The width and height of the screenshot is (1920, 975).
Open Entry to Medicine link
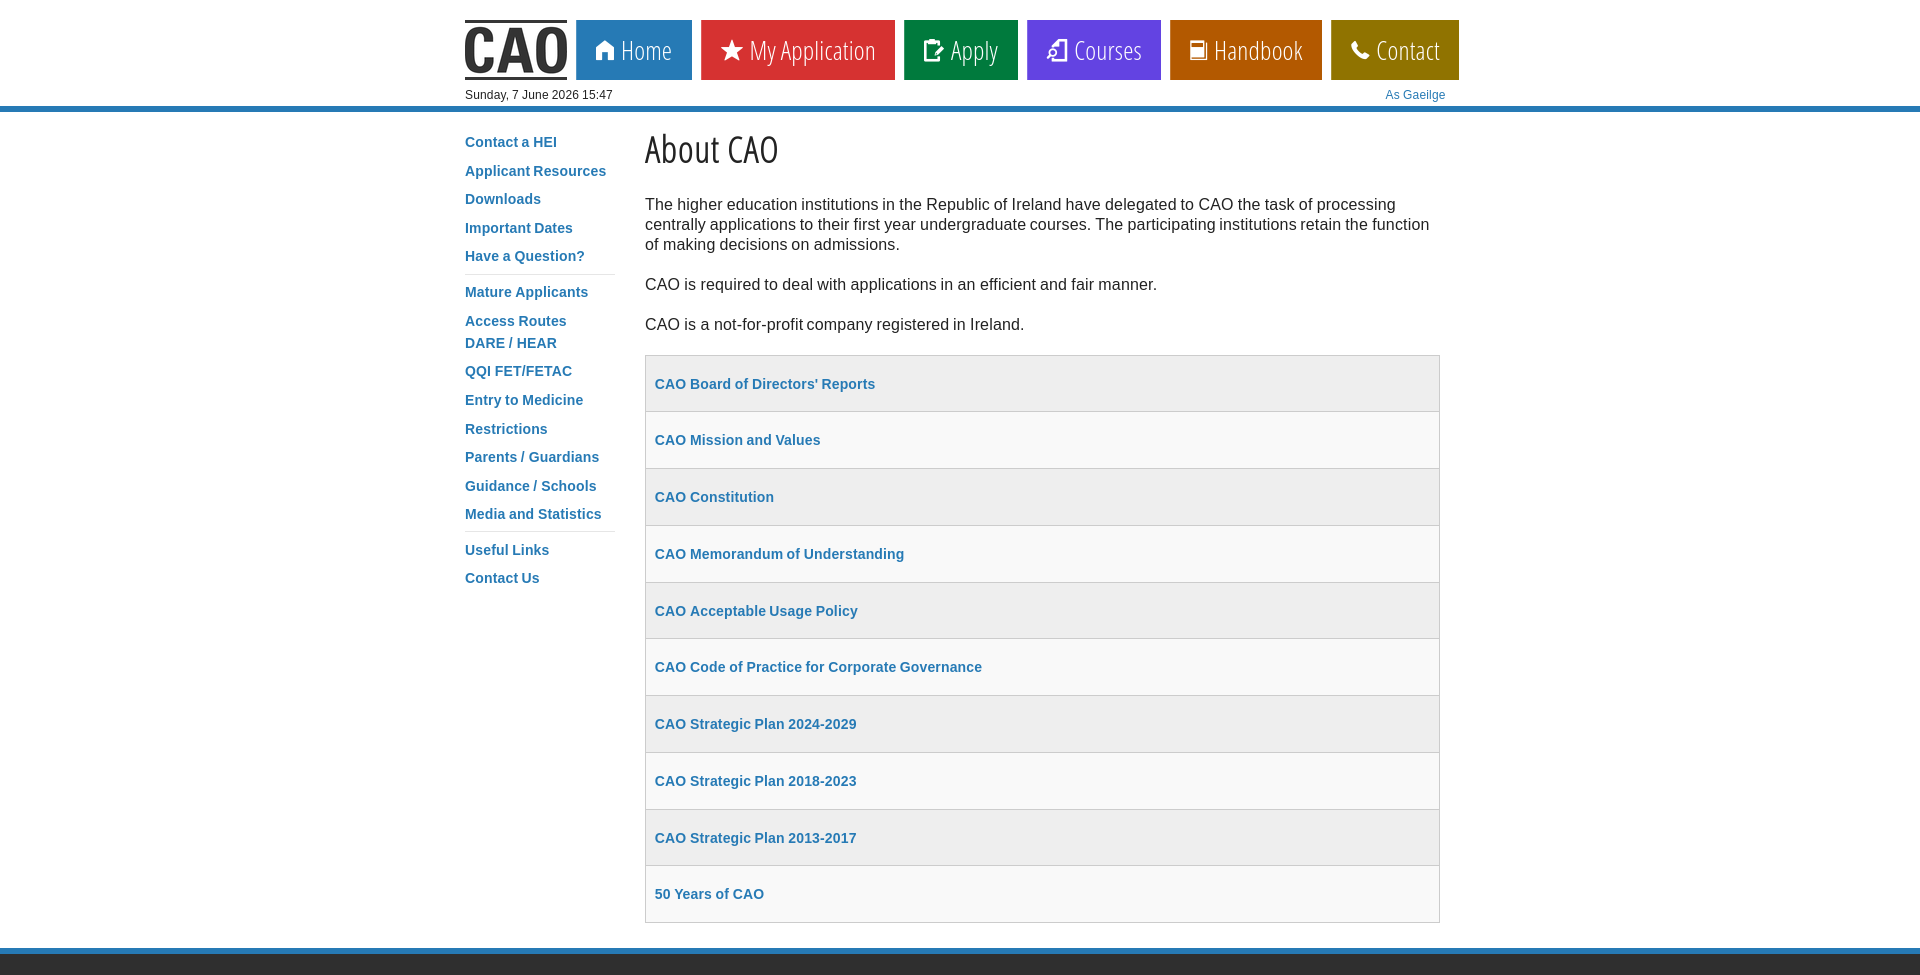(524, 400)
